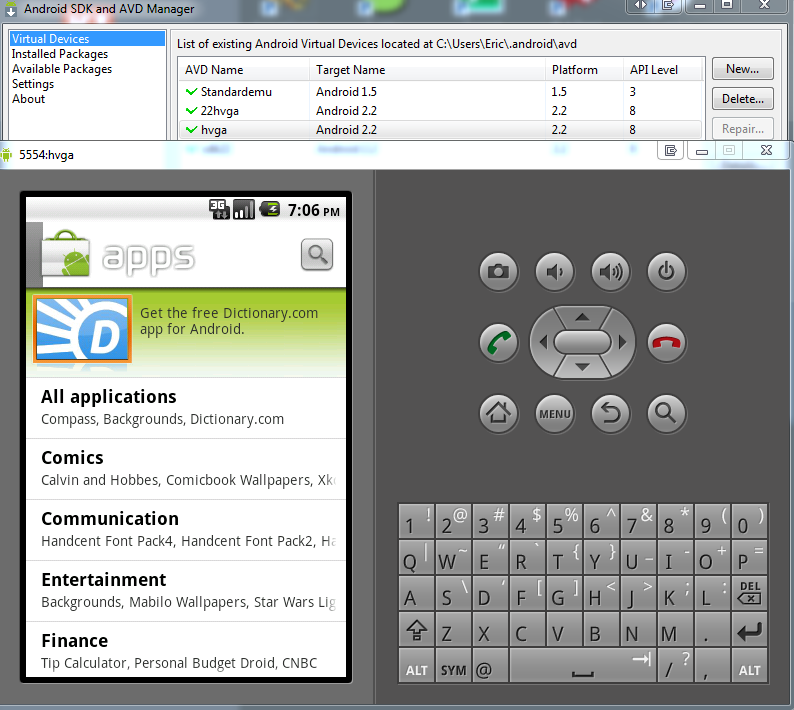
Task: Click the D-pad center select button
Action: point(582,343)
